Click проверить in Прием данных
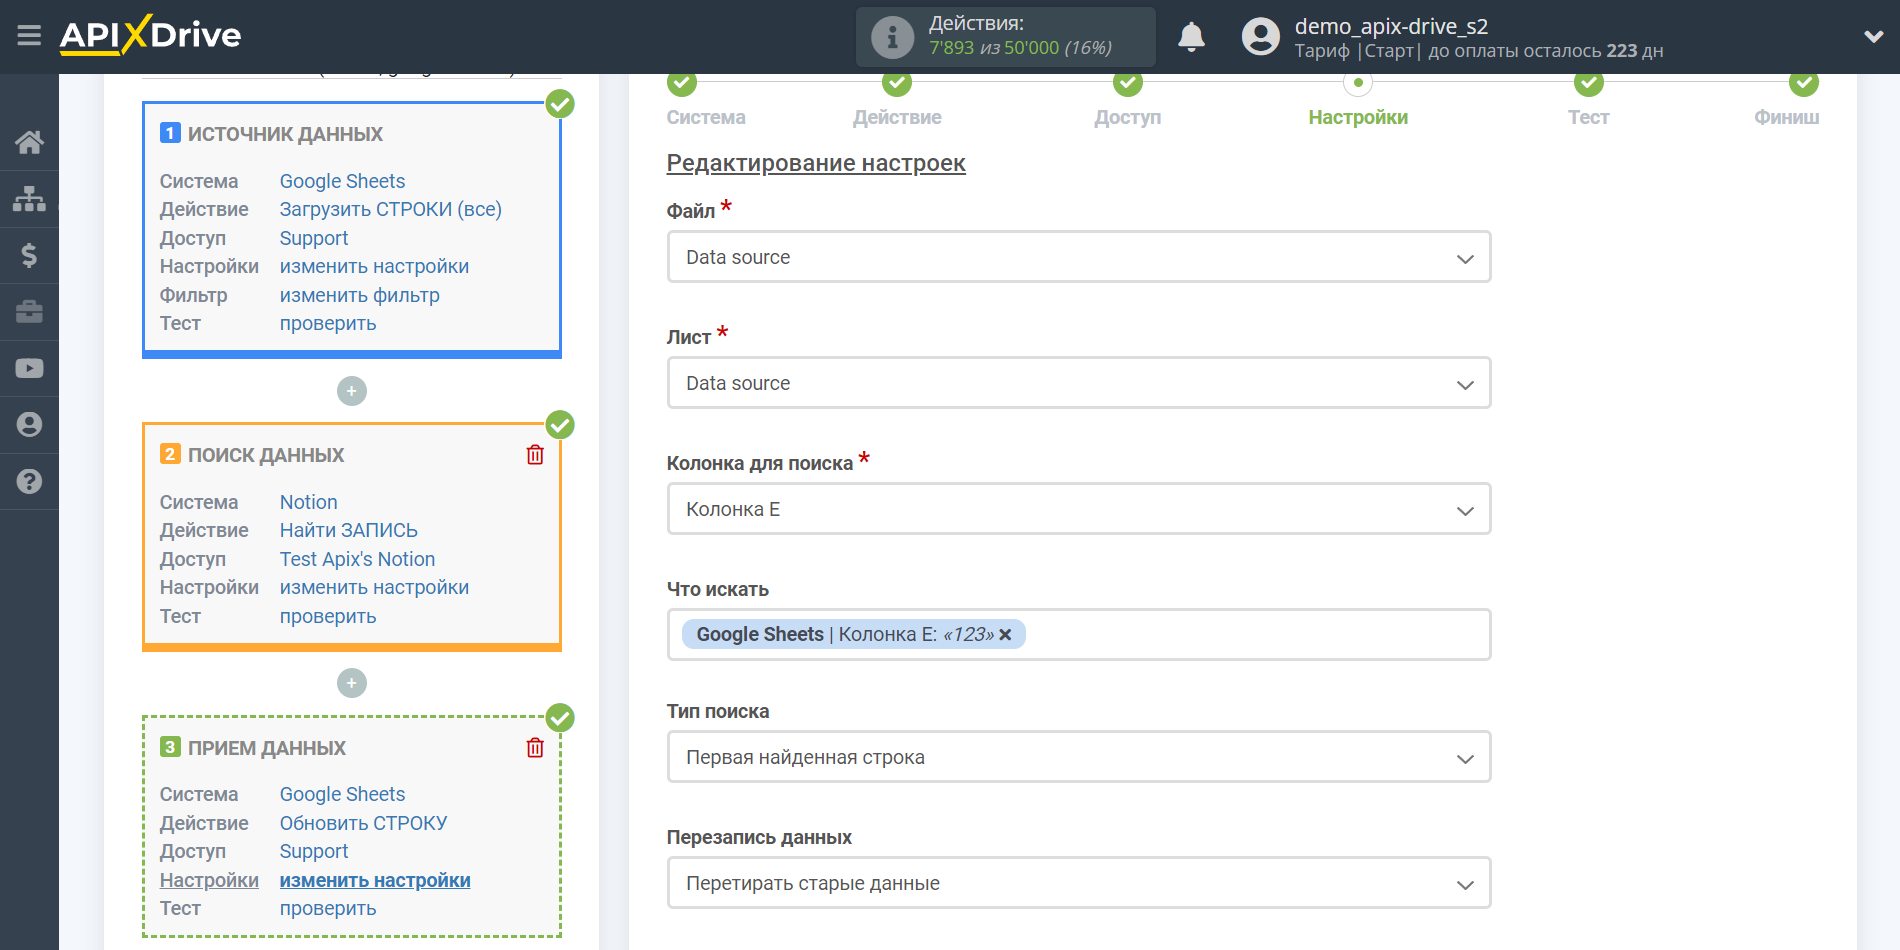 coord(328,908)
